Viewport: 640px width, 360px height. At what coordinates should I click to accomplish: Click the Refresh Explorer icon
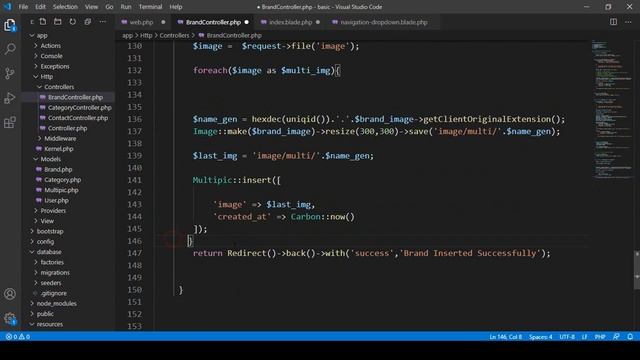click(x=73, y=22)
